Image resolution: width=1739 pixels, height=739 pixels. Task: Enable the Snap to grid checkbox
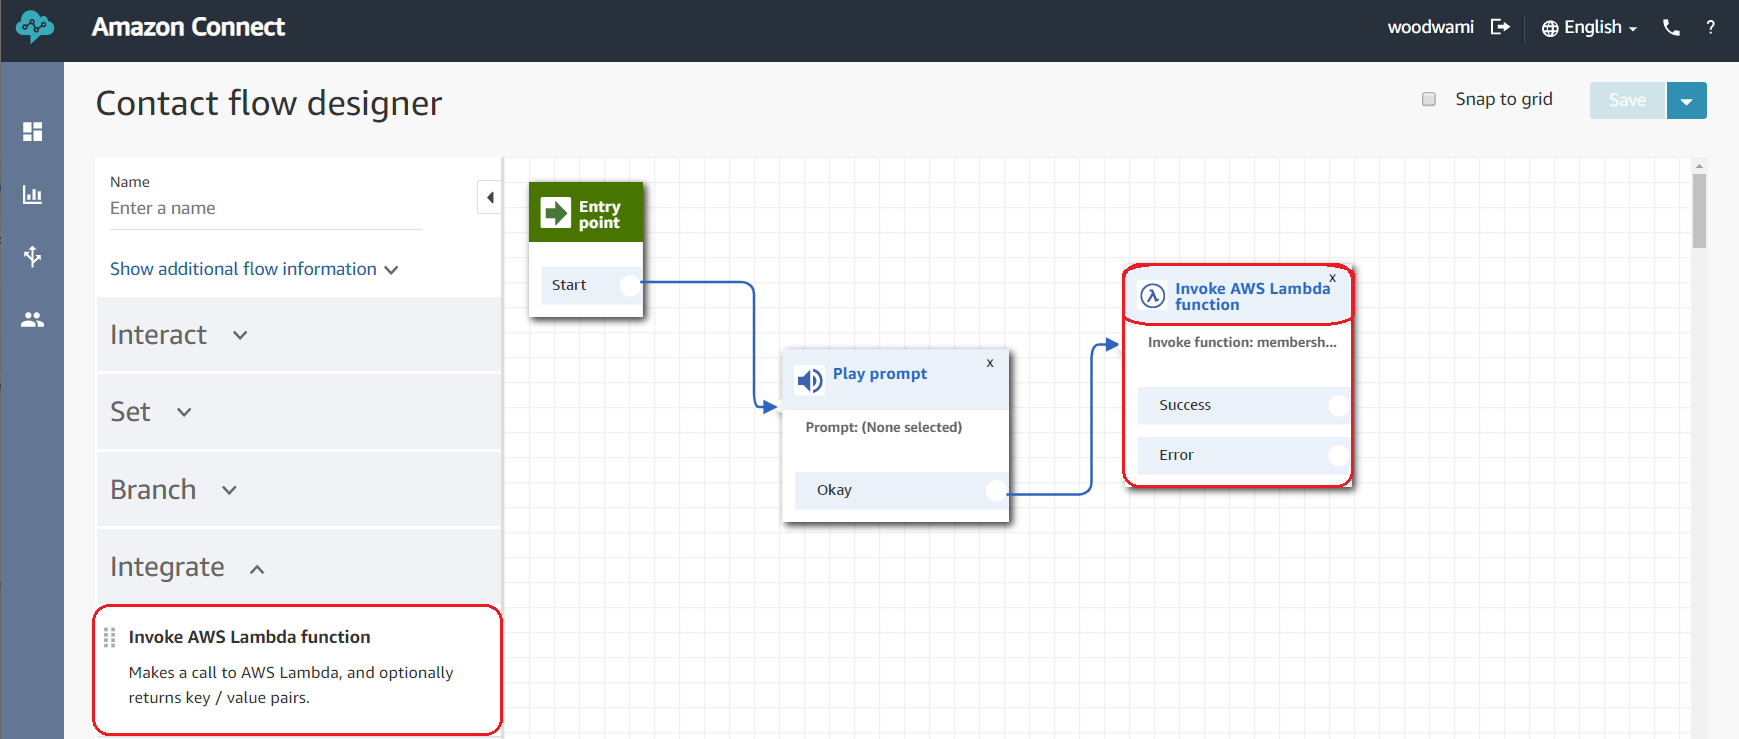point(1429,99)
